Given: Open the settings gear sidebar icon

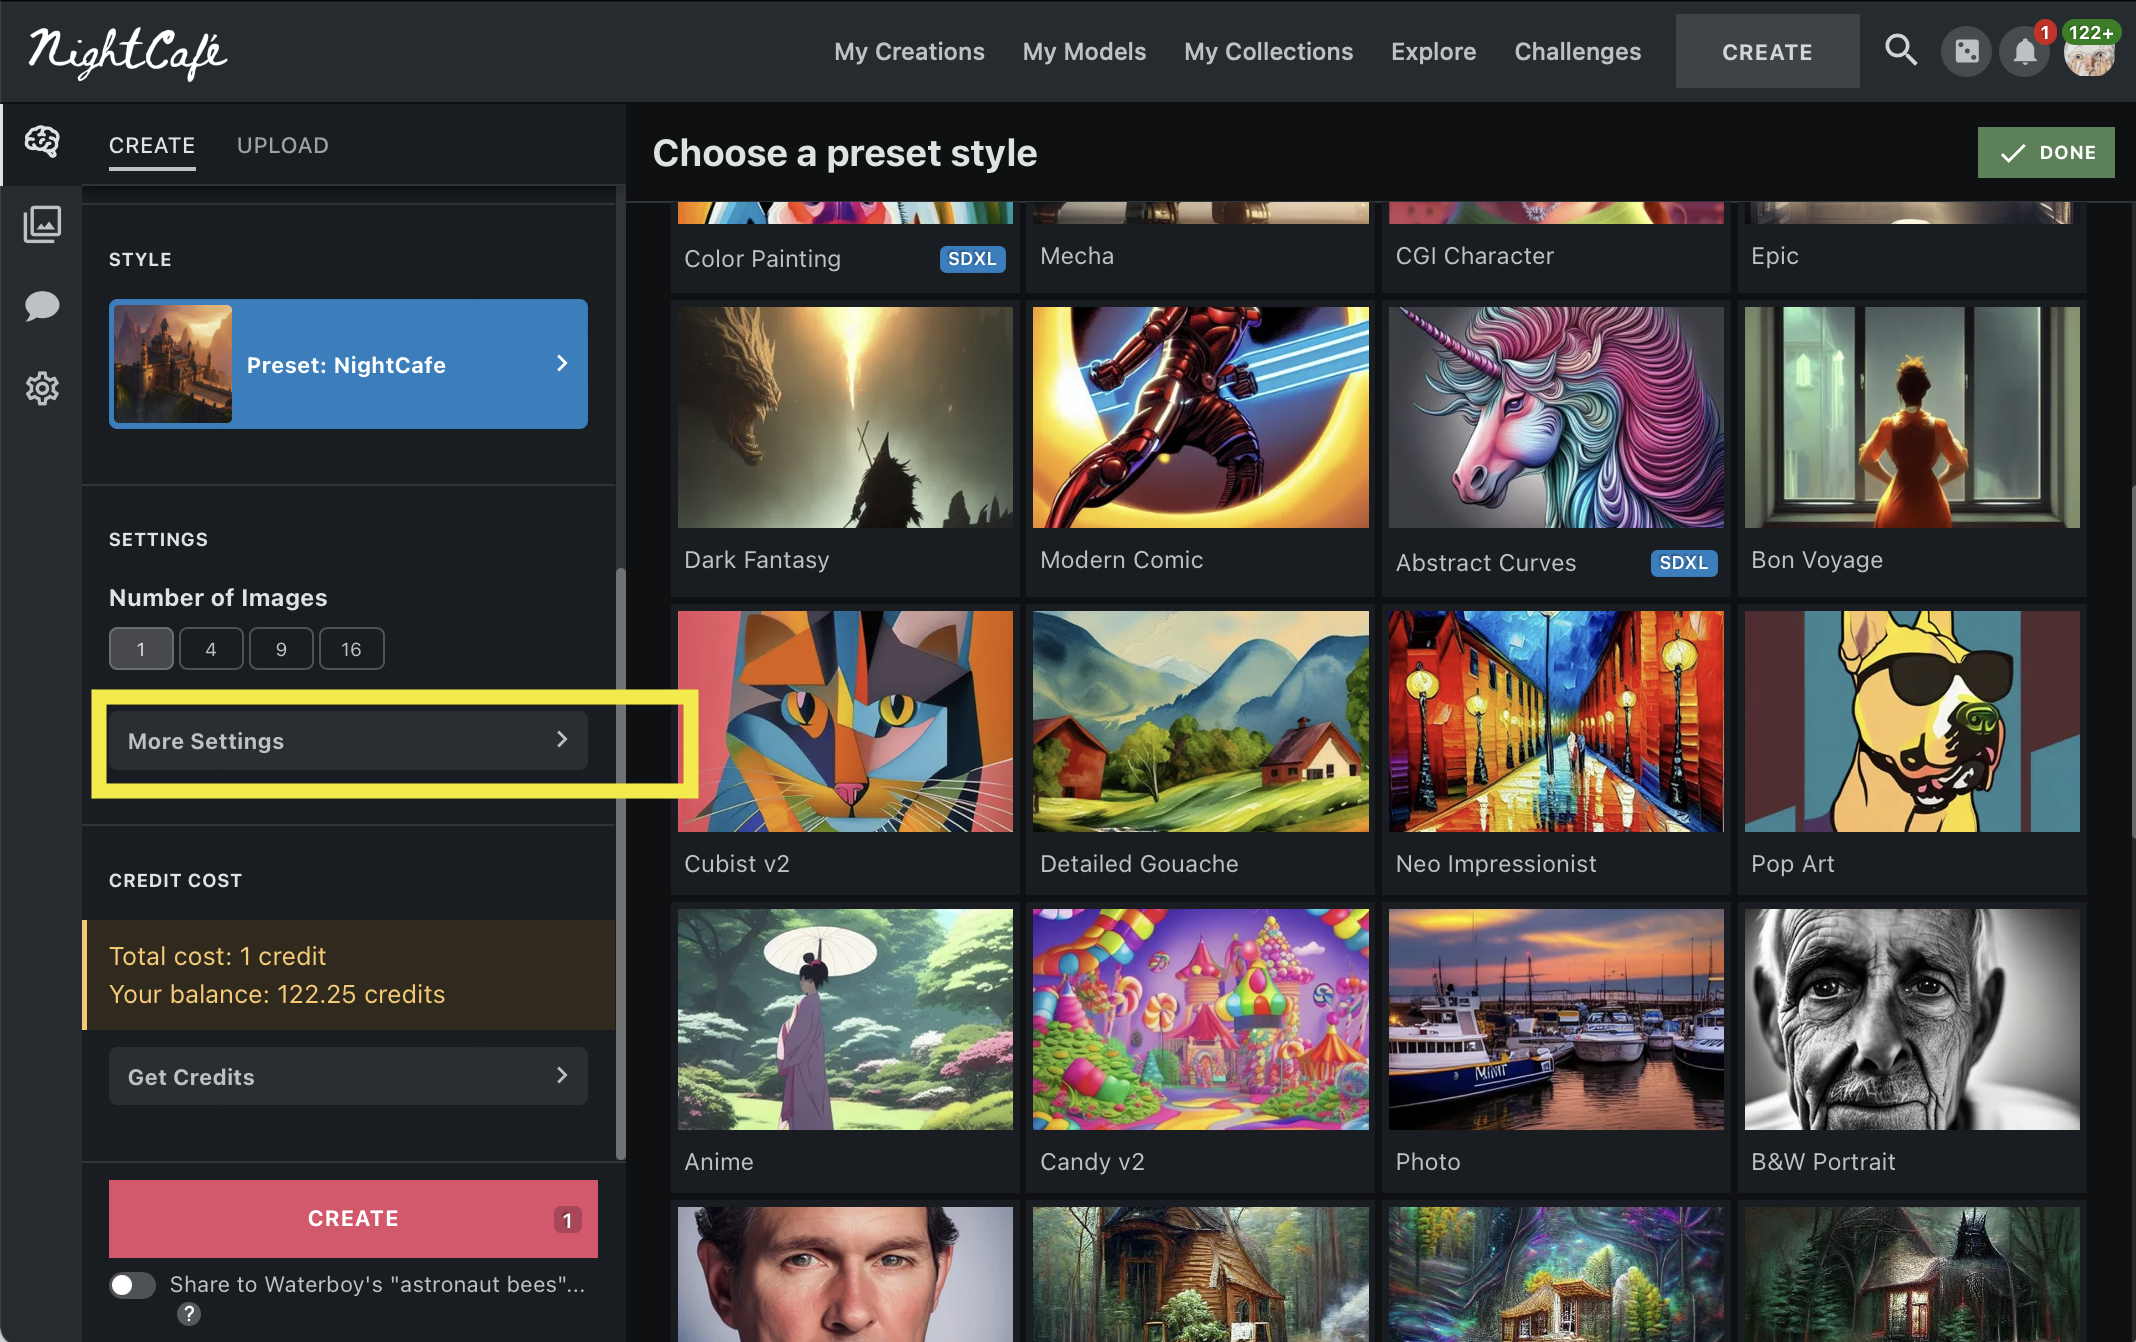Looking at the screenshot, I should tap(42, 388).
